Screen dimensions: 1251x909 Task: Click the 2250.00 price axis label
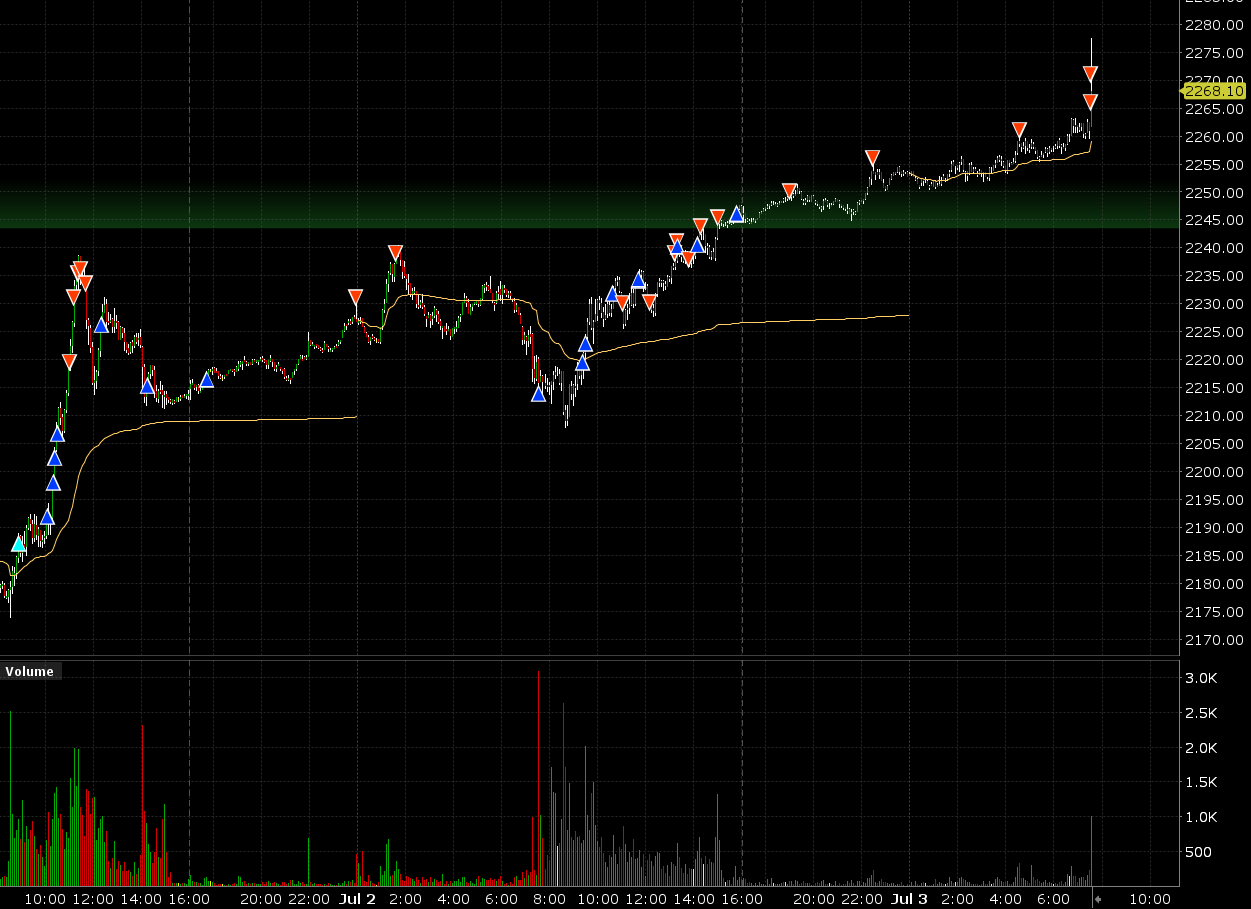click(x=1213, y=192)
